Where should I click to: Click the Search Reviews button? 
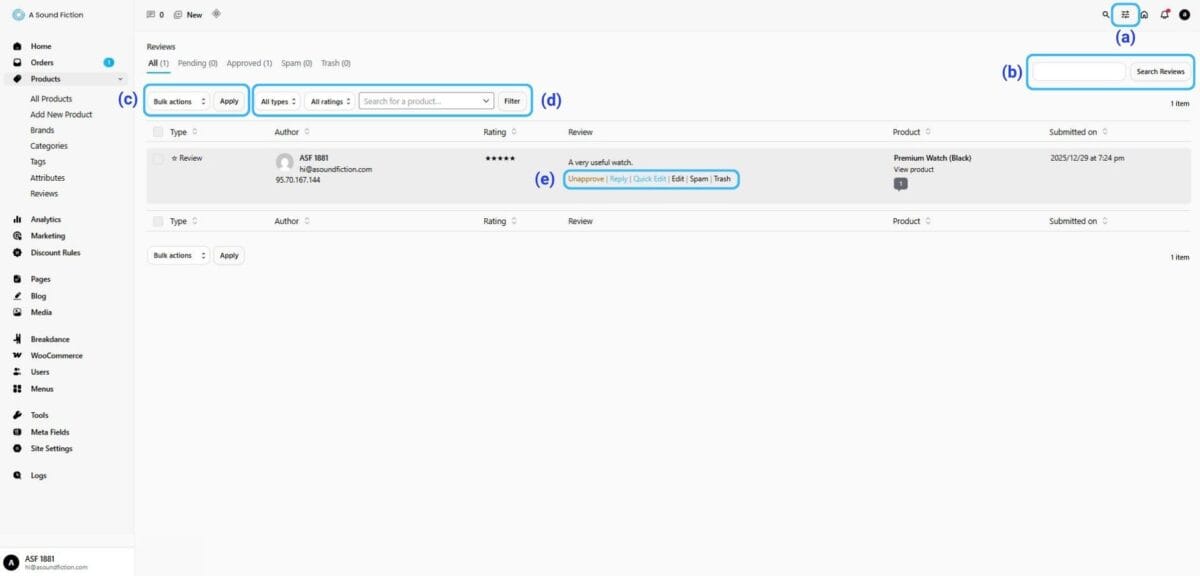[x=1160, y=71]
